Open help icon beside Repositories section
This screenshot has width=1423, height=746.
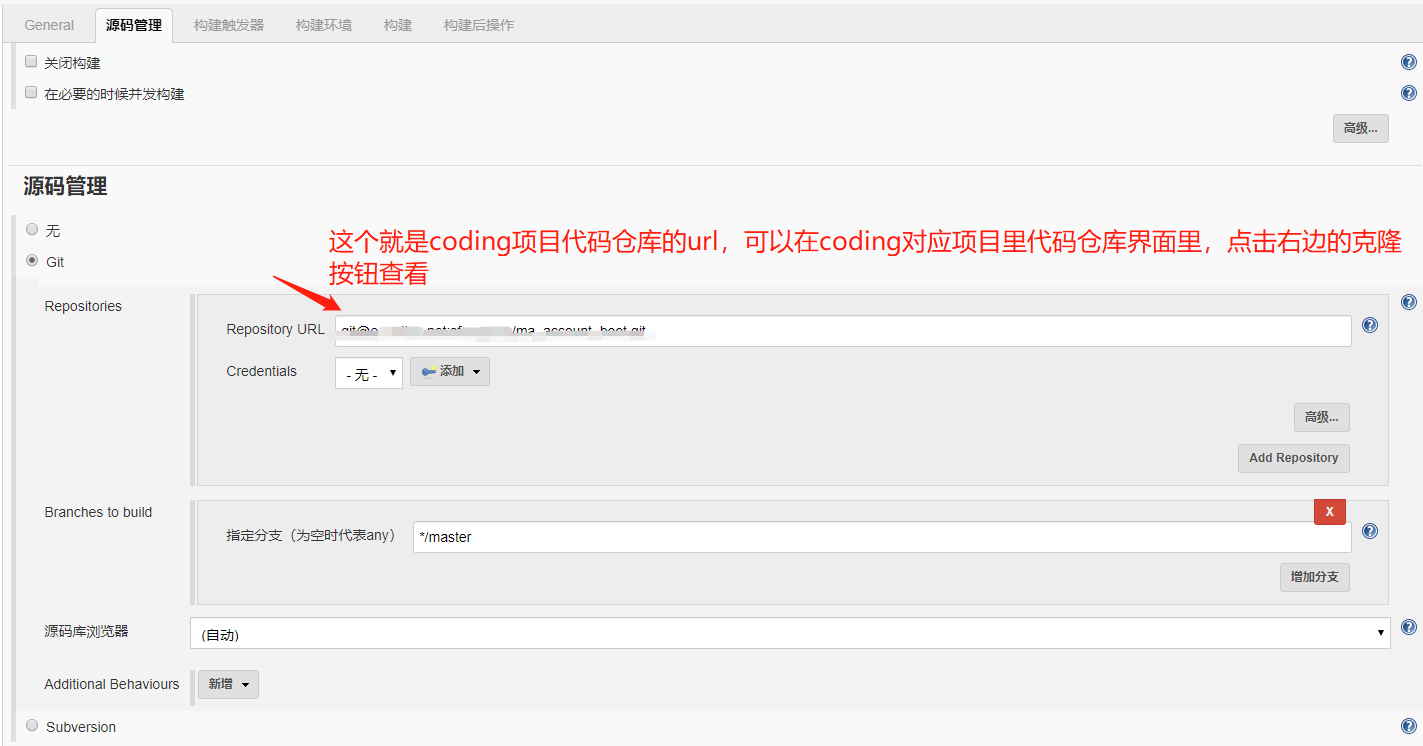click(1408, 301)
